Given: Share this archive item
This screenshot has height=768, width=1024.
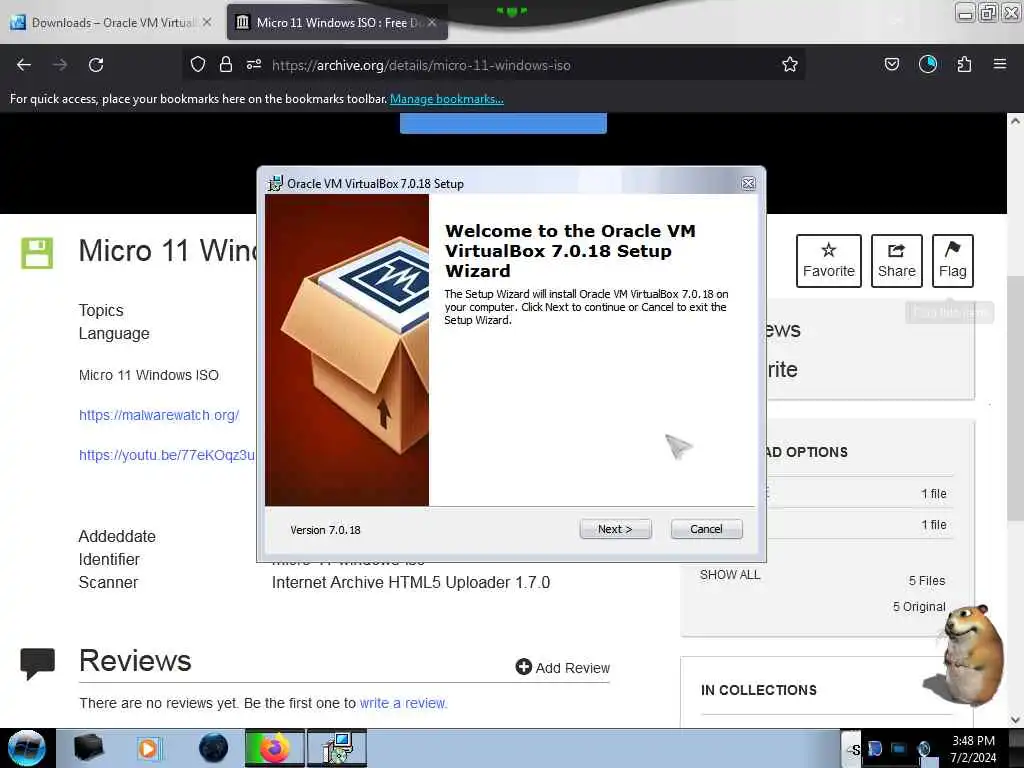Looking at the screenshot, I should tap(897, 260).
